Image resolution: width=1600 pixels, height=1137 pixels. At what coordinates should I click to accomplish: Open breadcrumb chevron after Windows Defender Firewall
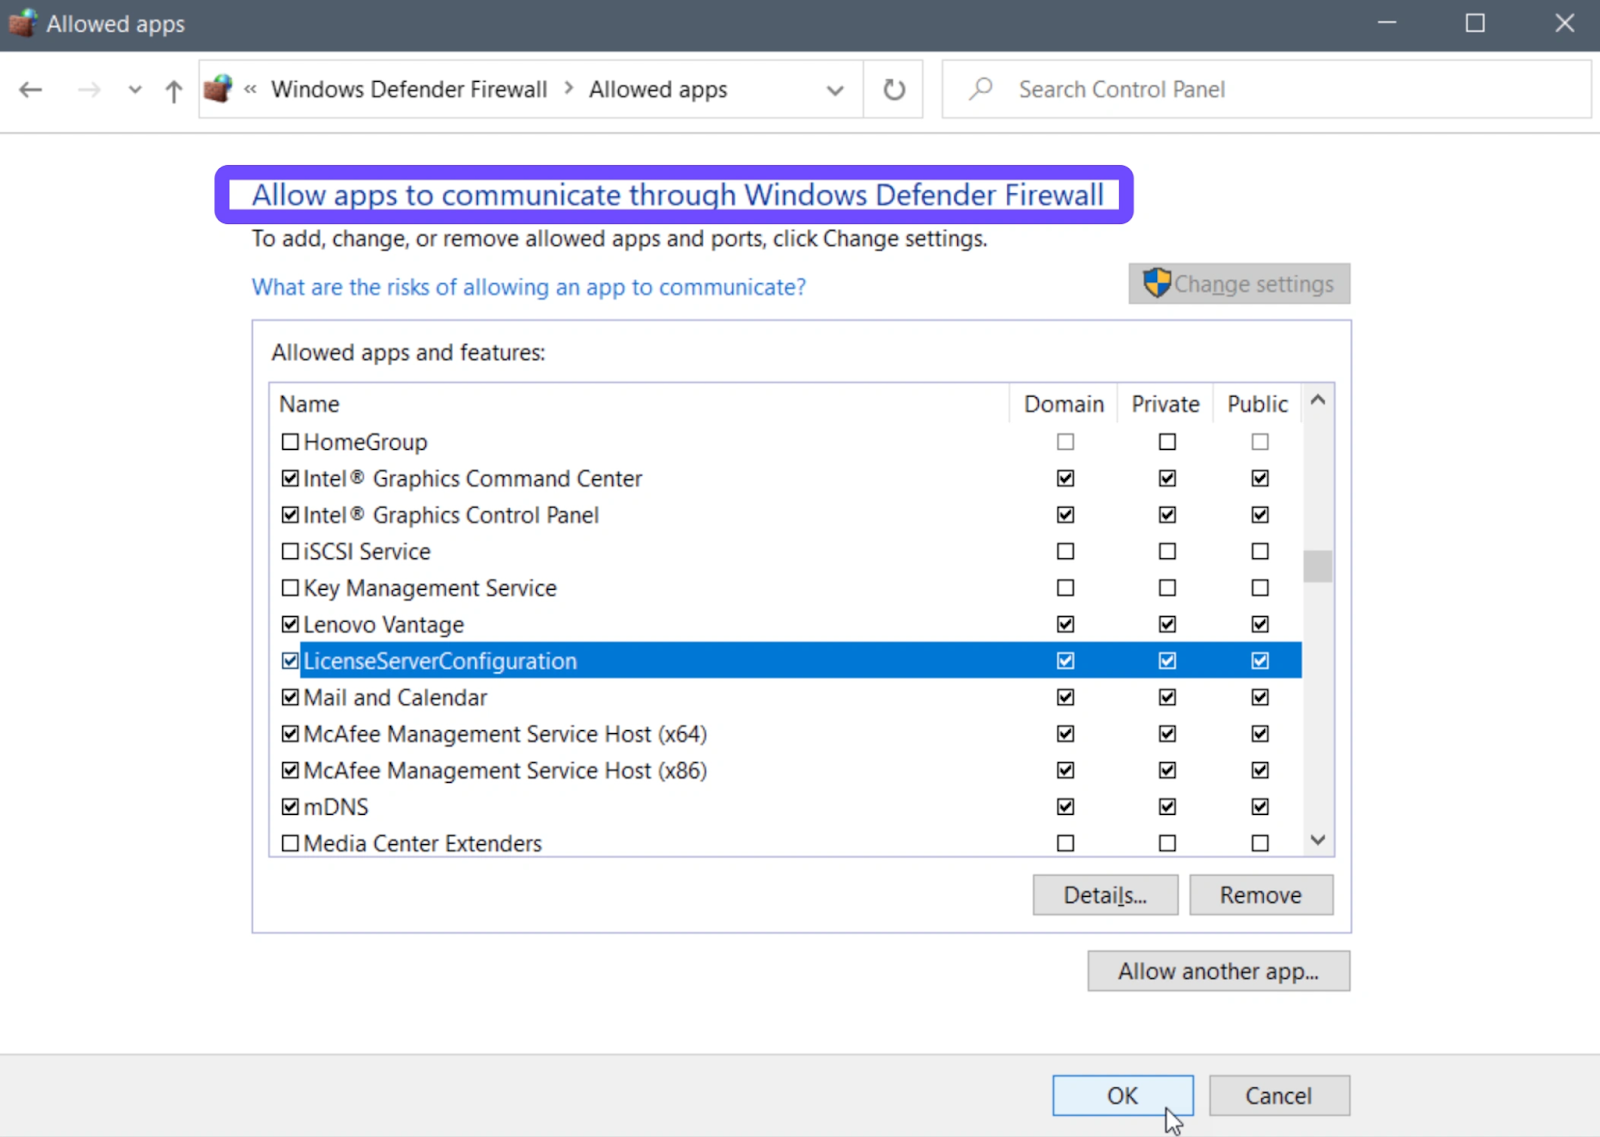569,88
